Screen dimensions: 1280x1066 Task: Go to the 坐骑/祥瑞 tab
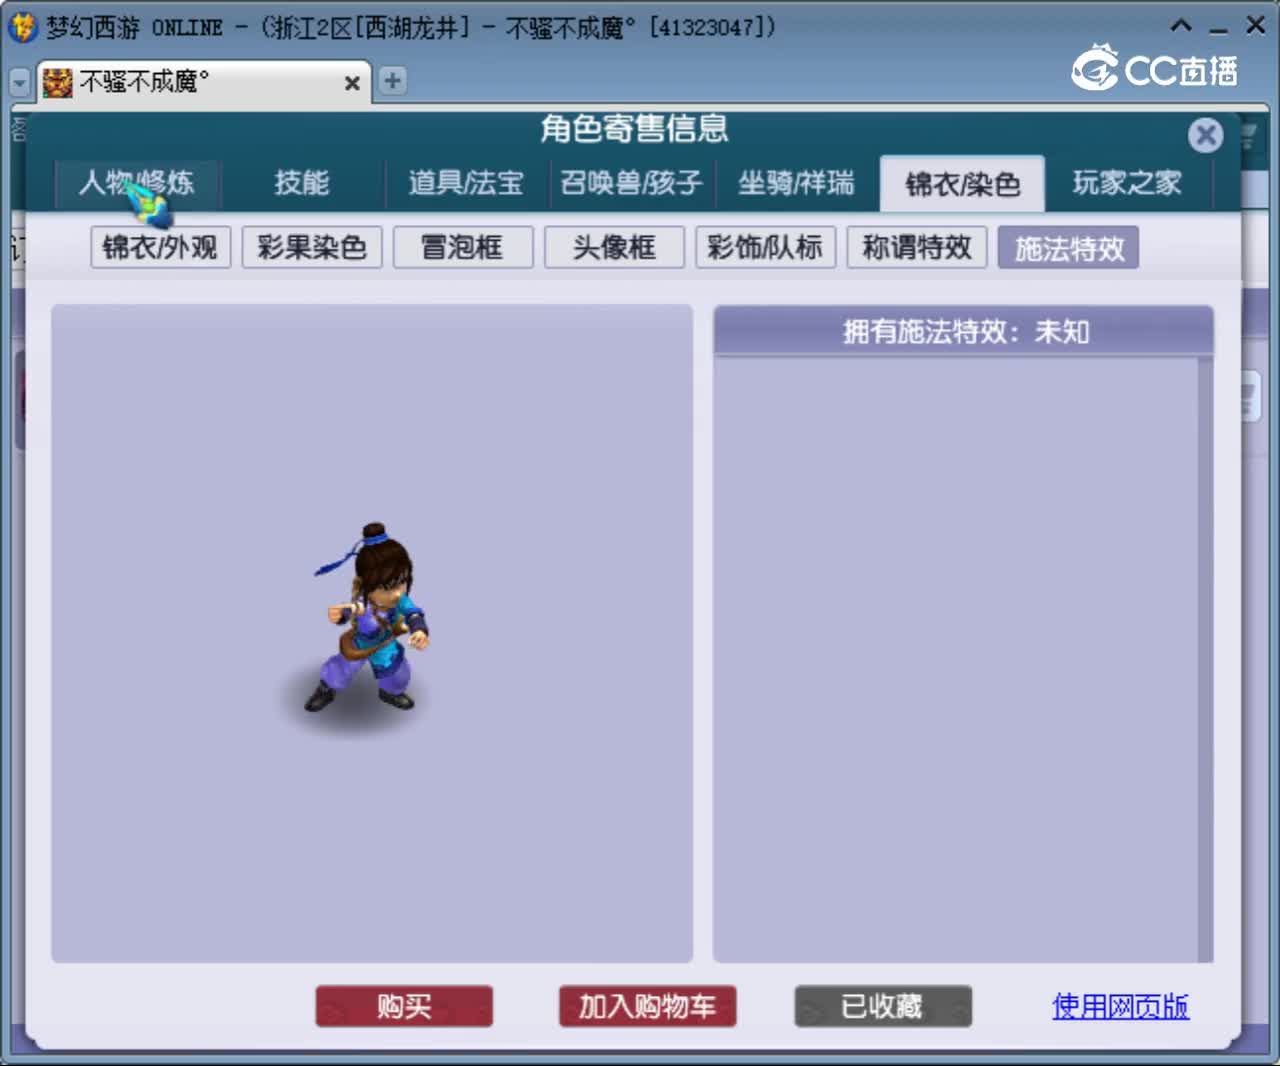coord(796,183)
